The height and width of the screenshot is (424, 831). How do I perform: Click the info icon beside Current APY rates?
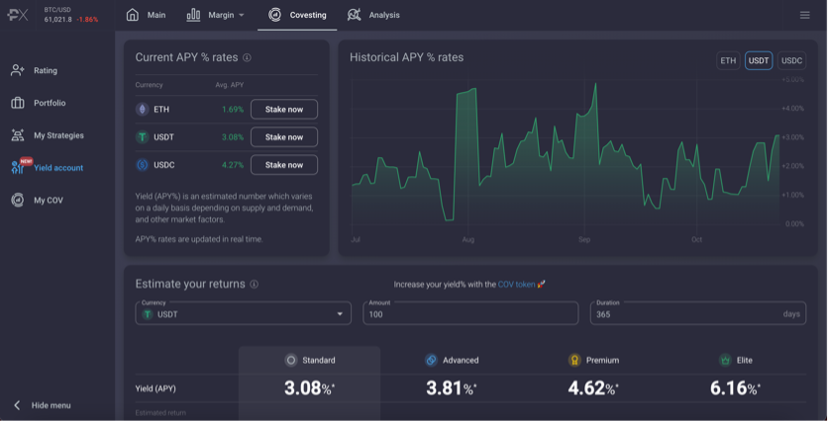(248, 58)
